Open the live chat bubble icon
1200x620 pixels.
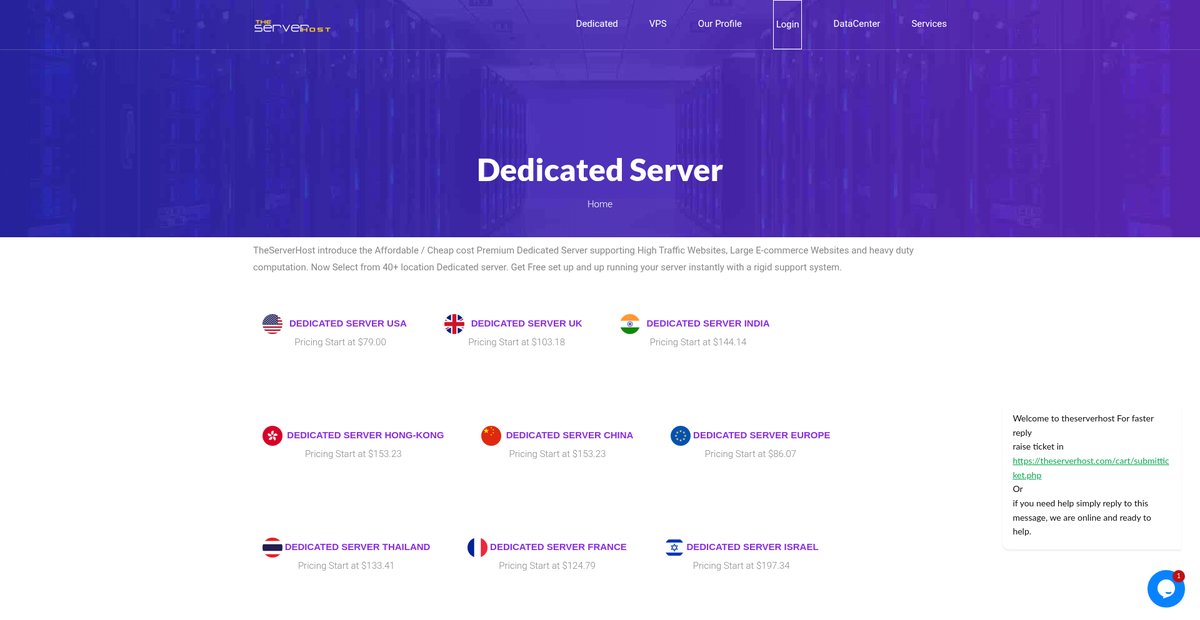pos(1166,589)
